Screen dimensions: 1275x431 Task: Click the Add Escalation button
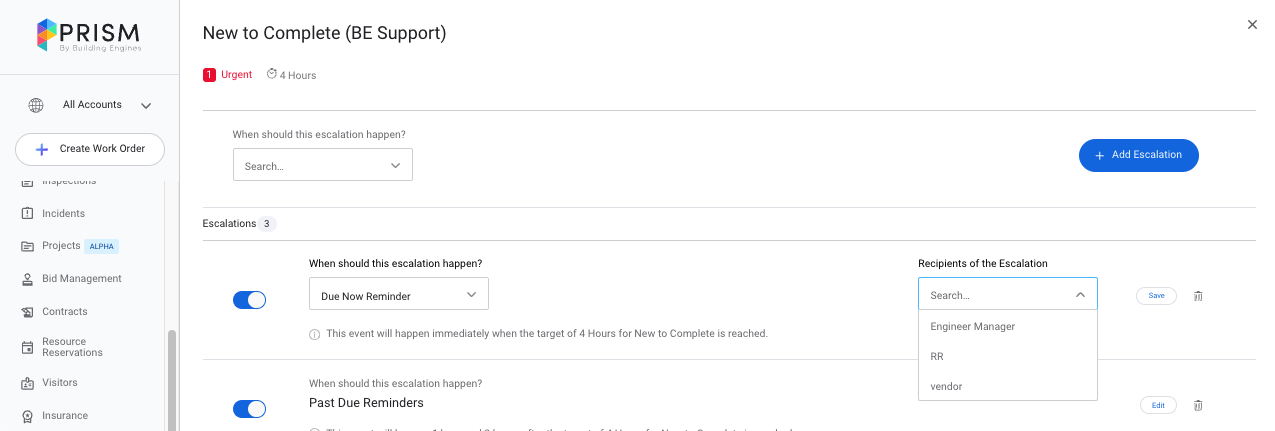(x=1138, y=155)
